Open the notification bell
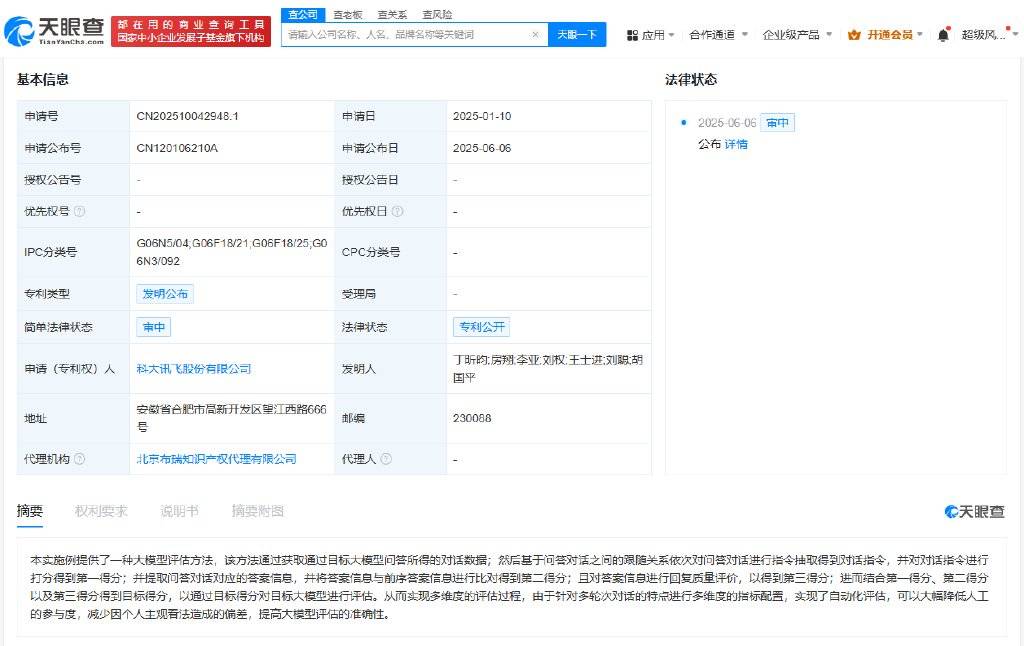The width and height of the screenshot is (1024, 646). click(943, 35)
